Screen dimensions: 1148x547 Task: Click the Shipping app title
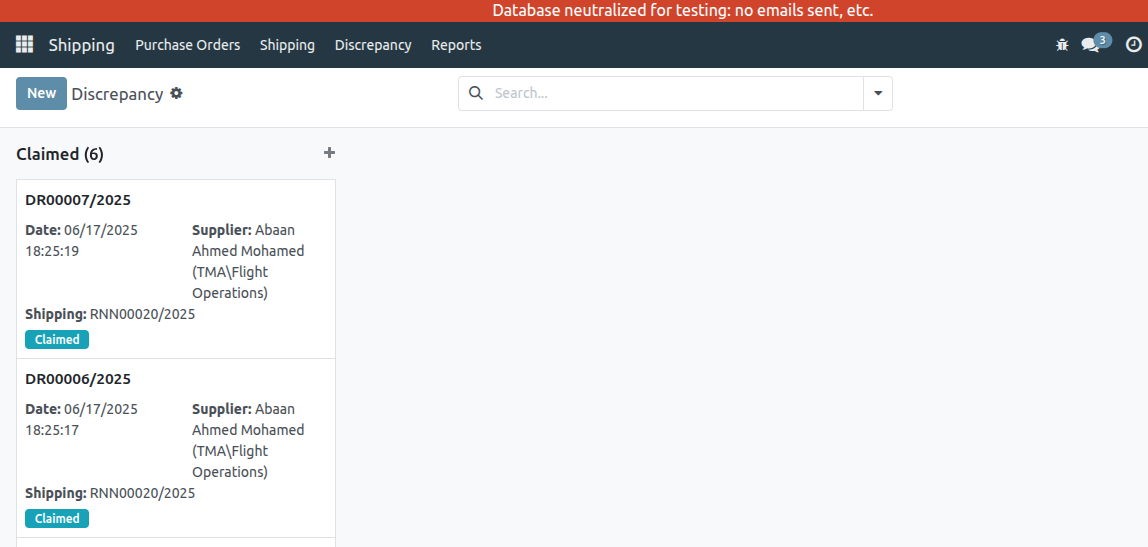(81, 45)
